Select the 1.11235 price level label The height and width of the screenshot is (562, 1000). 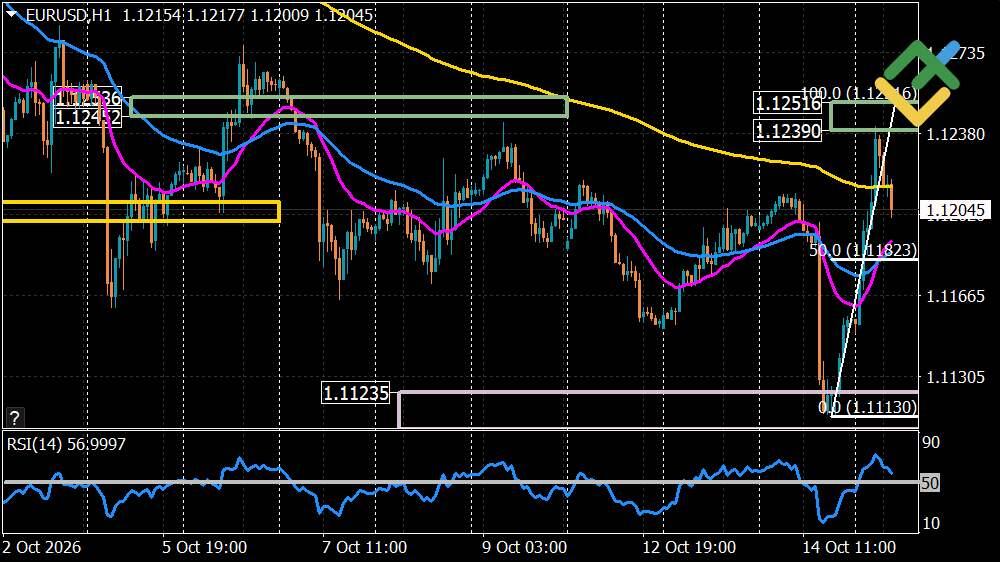click(356, 393)
